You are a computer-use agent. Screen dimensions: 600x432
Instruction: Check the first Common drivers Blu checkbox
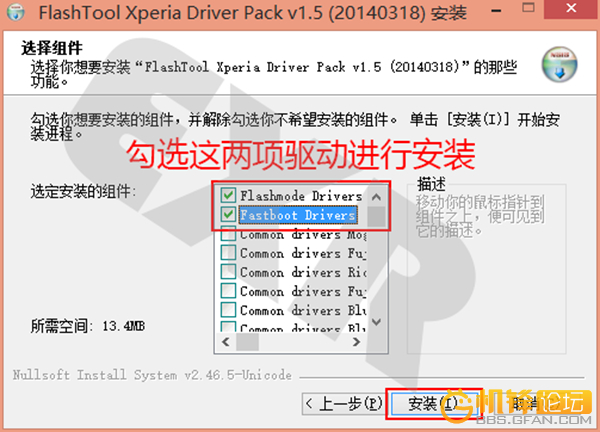point(228,310)
